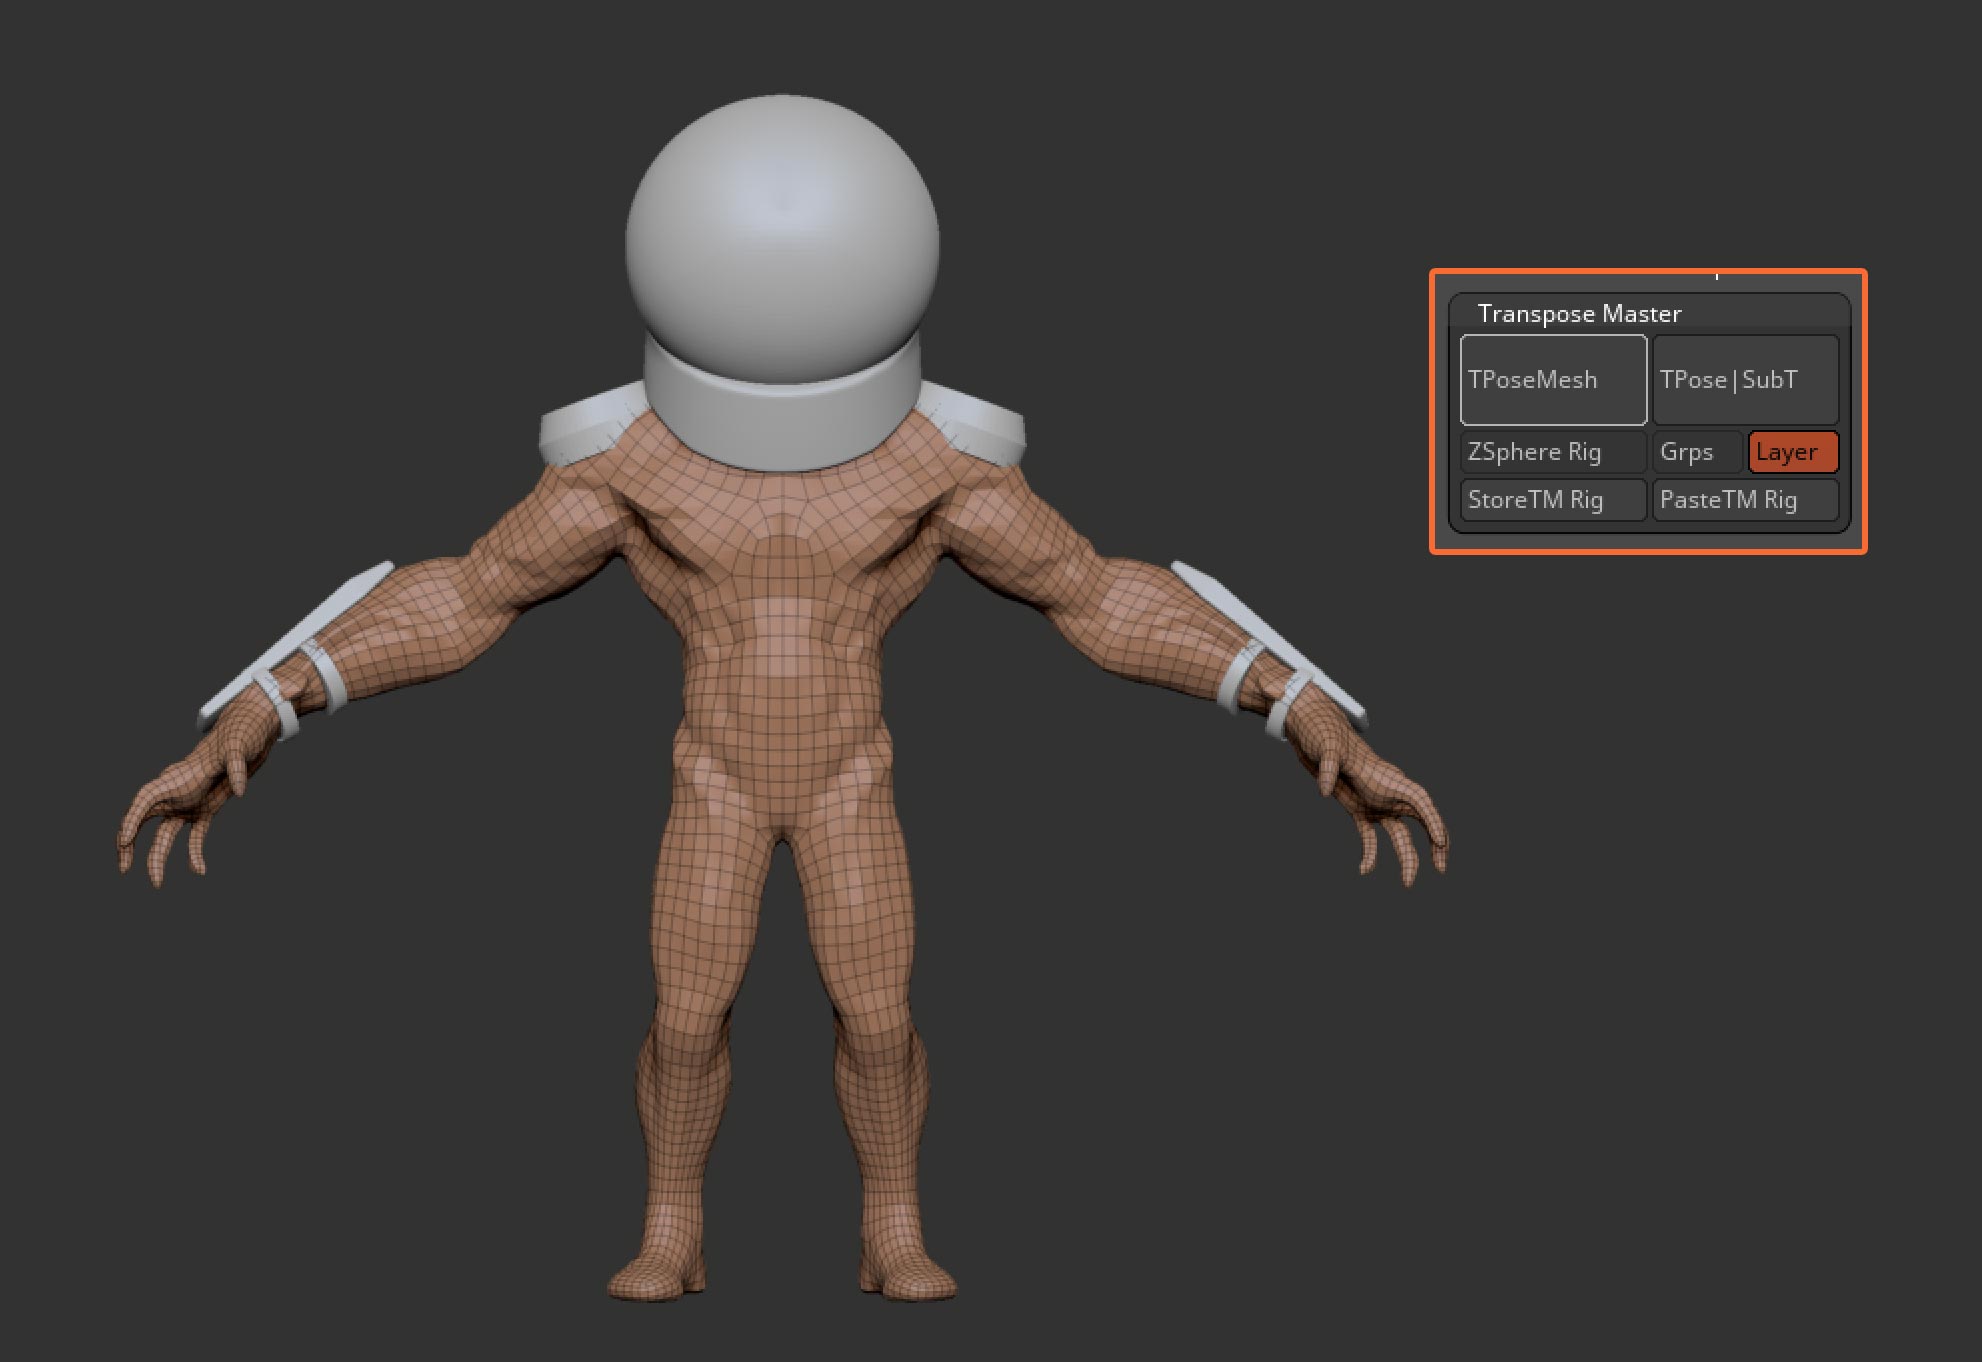Click the TPoseMesh button
Viewport: 1982px width, 1362px height.
coord(1553,380)
